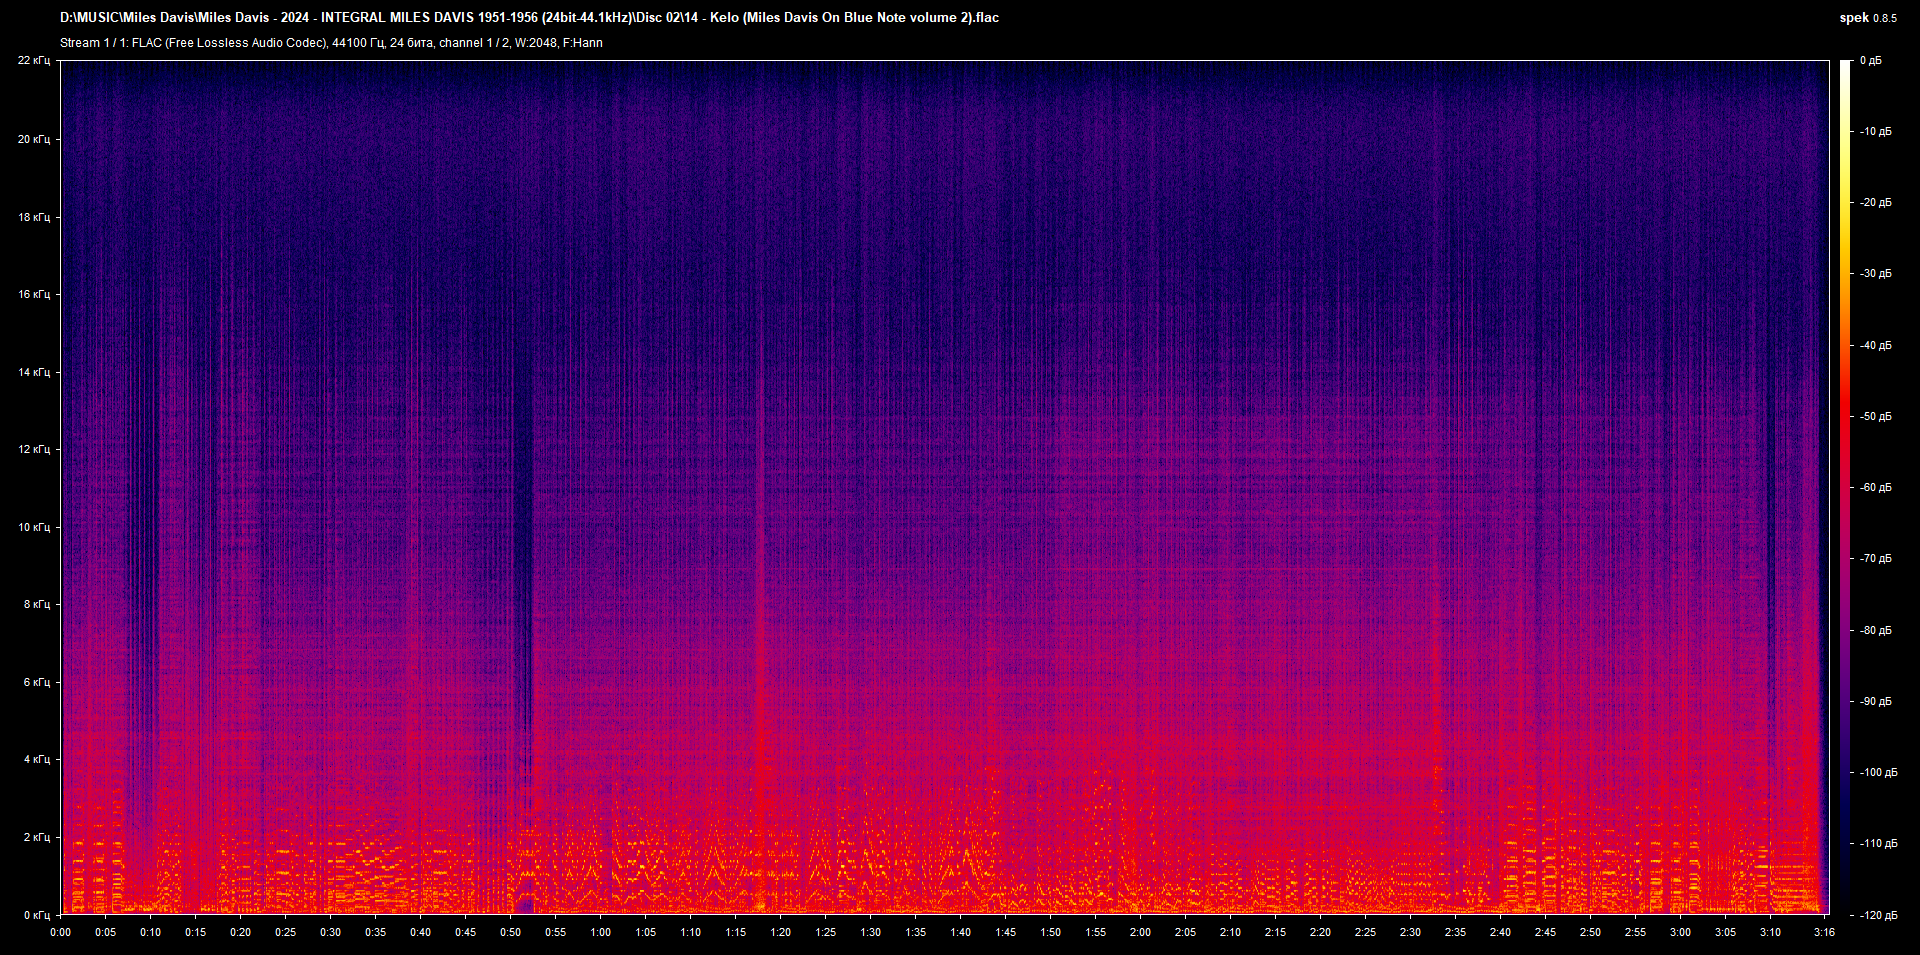Click the -10 дБ level scale label
1920x955 pixels.
click(x=1874, y=131)
